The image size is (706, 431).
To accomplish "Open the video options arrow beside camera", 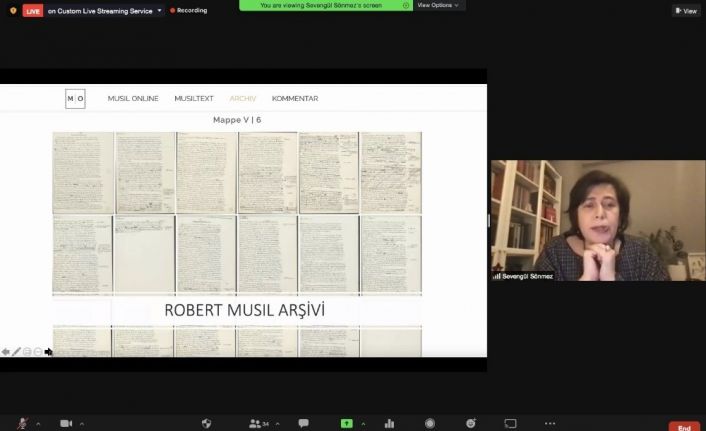I will (81, 423).
